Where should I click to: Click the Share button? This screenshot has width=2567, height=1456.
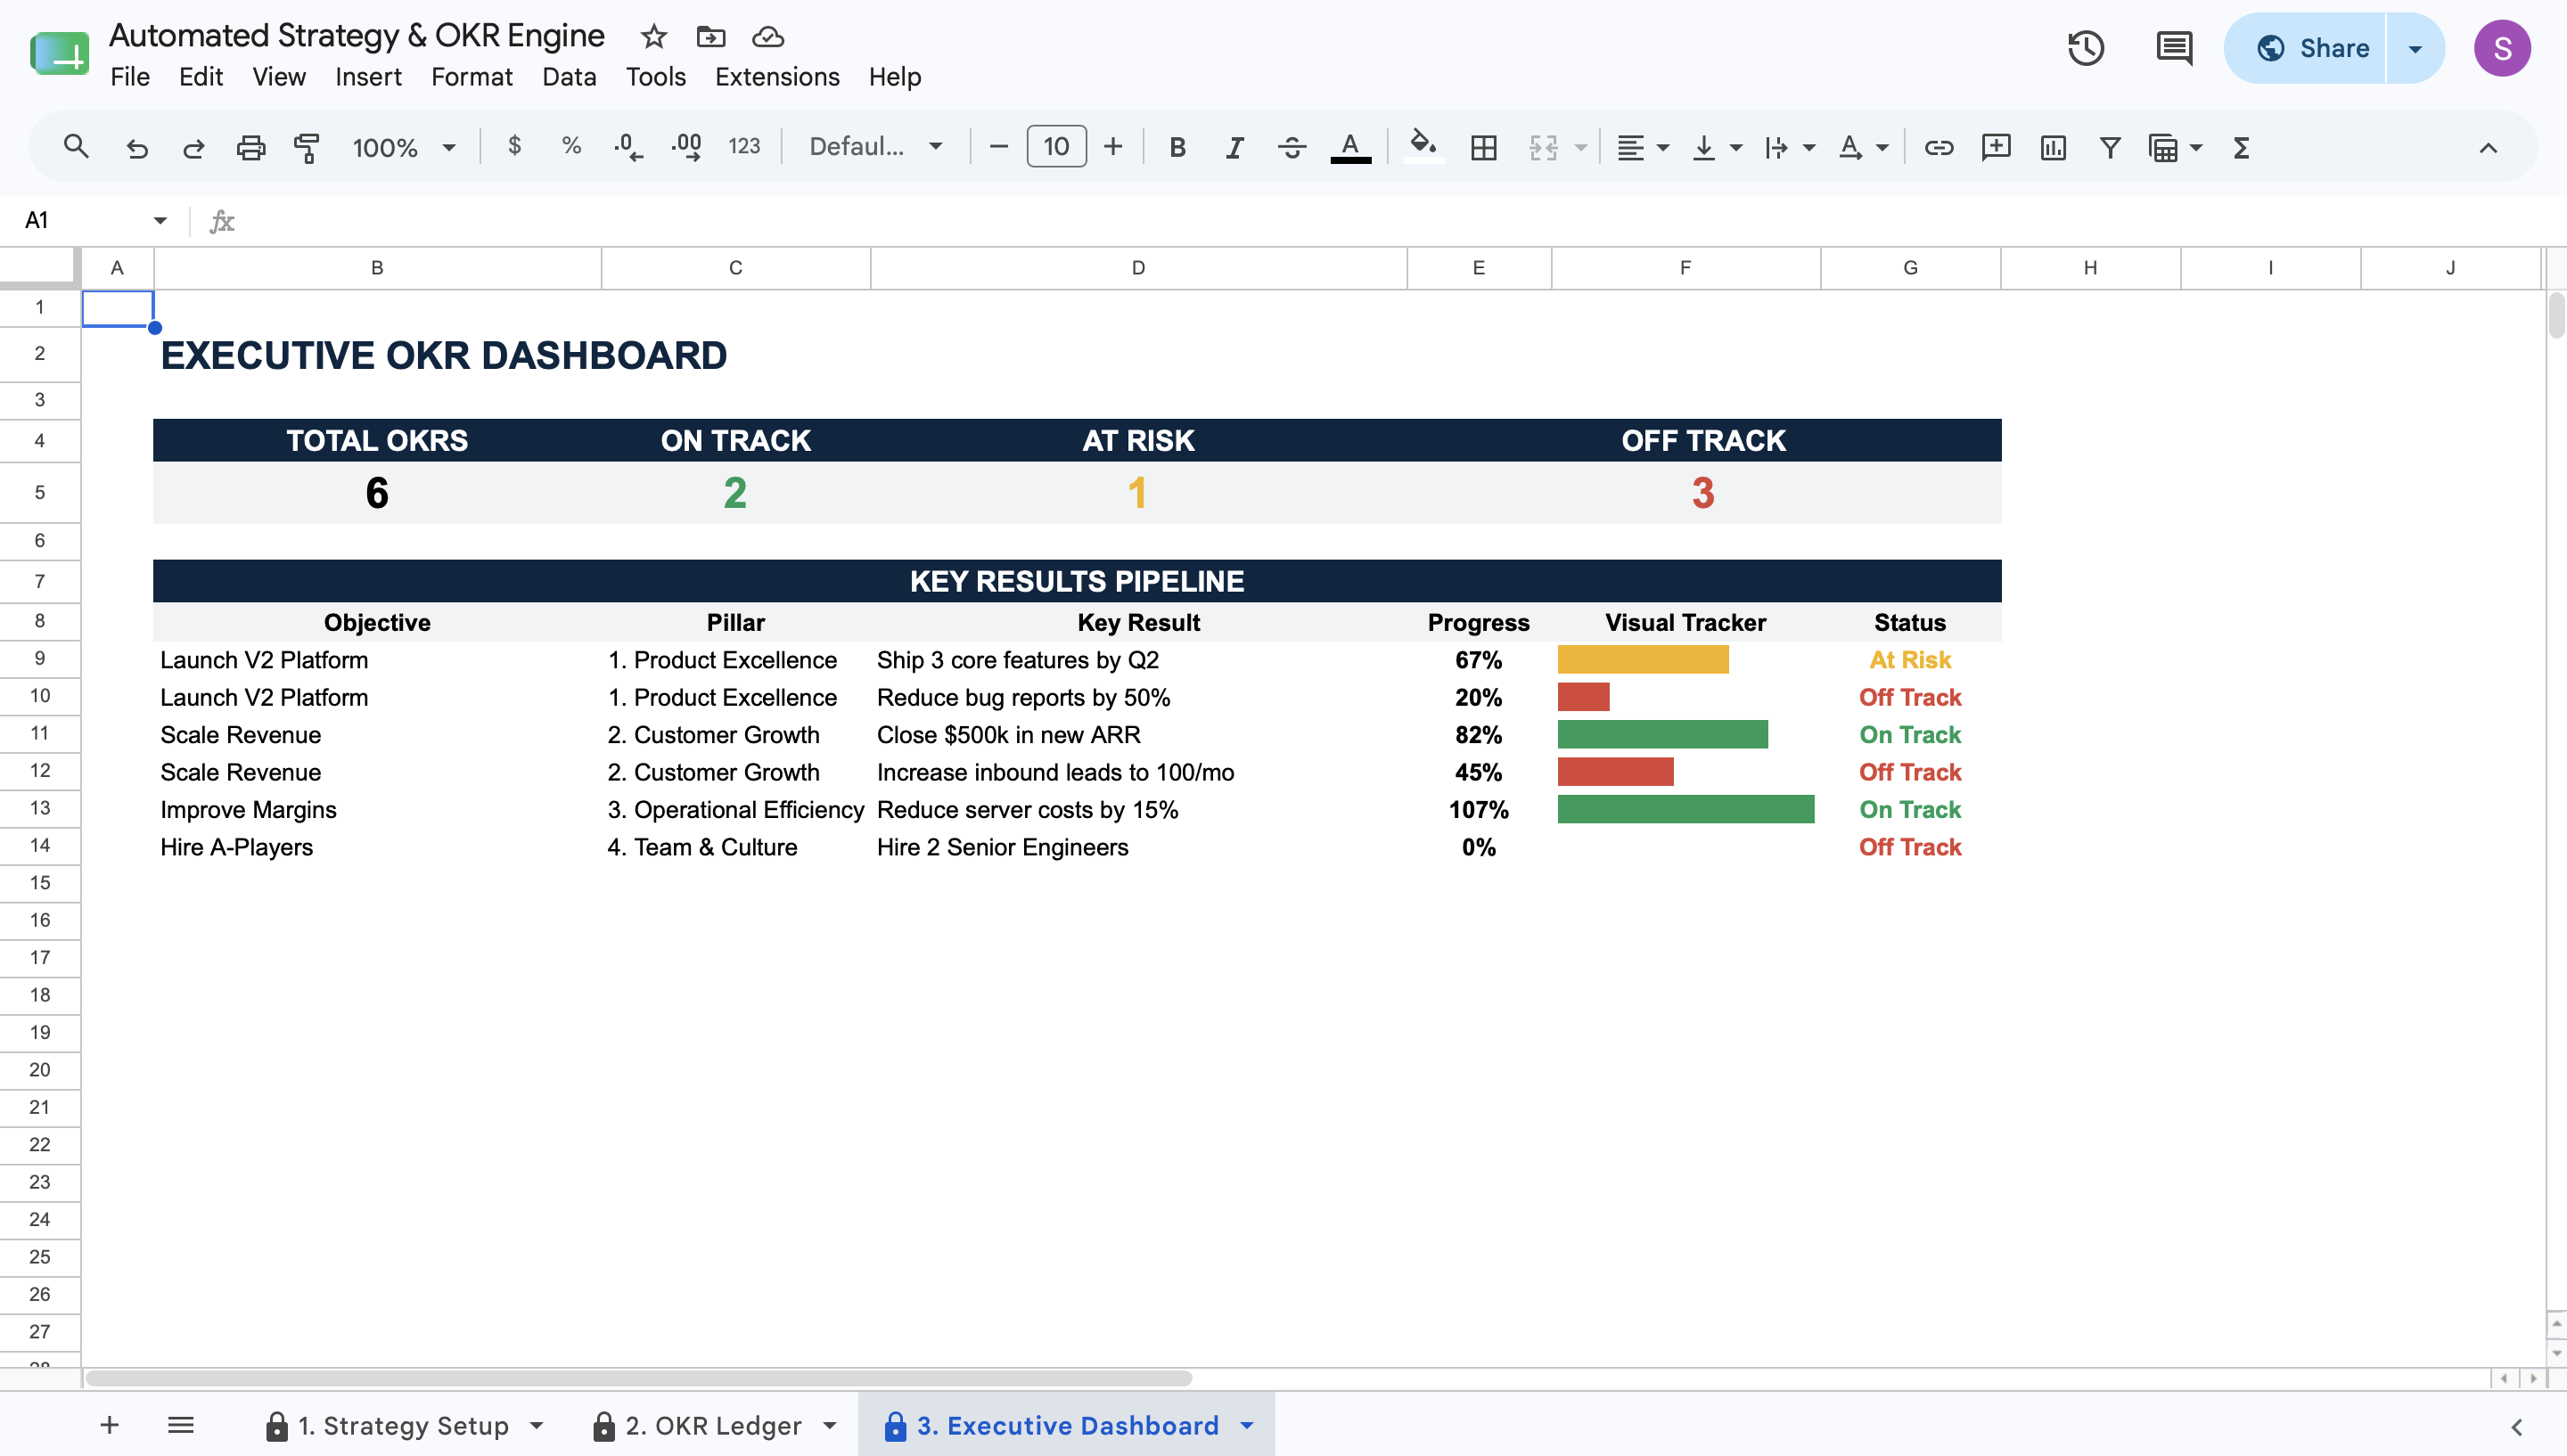pyautogui.click(x=2305, y=48)
